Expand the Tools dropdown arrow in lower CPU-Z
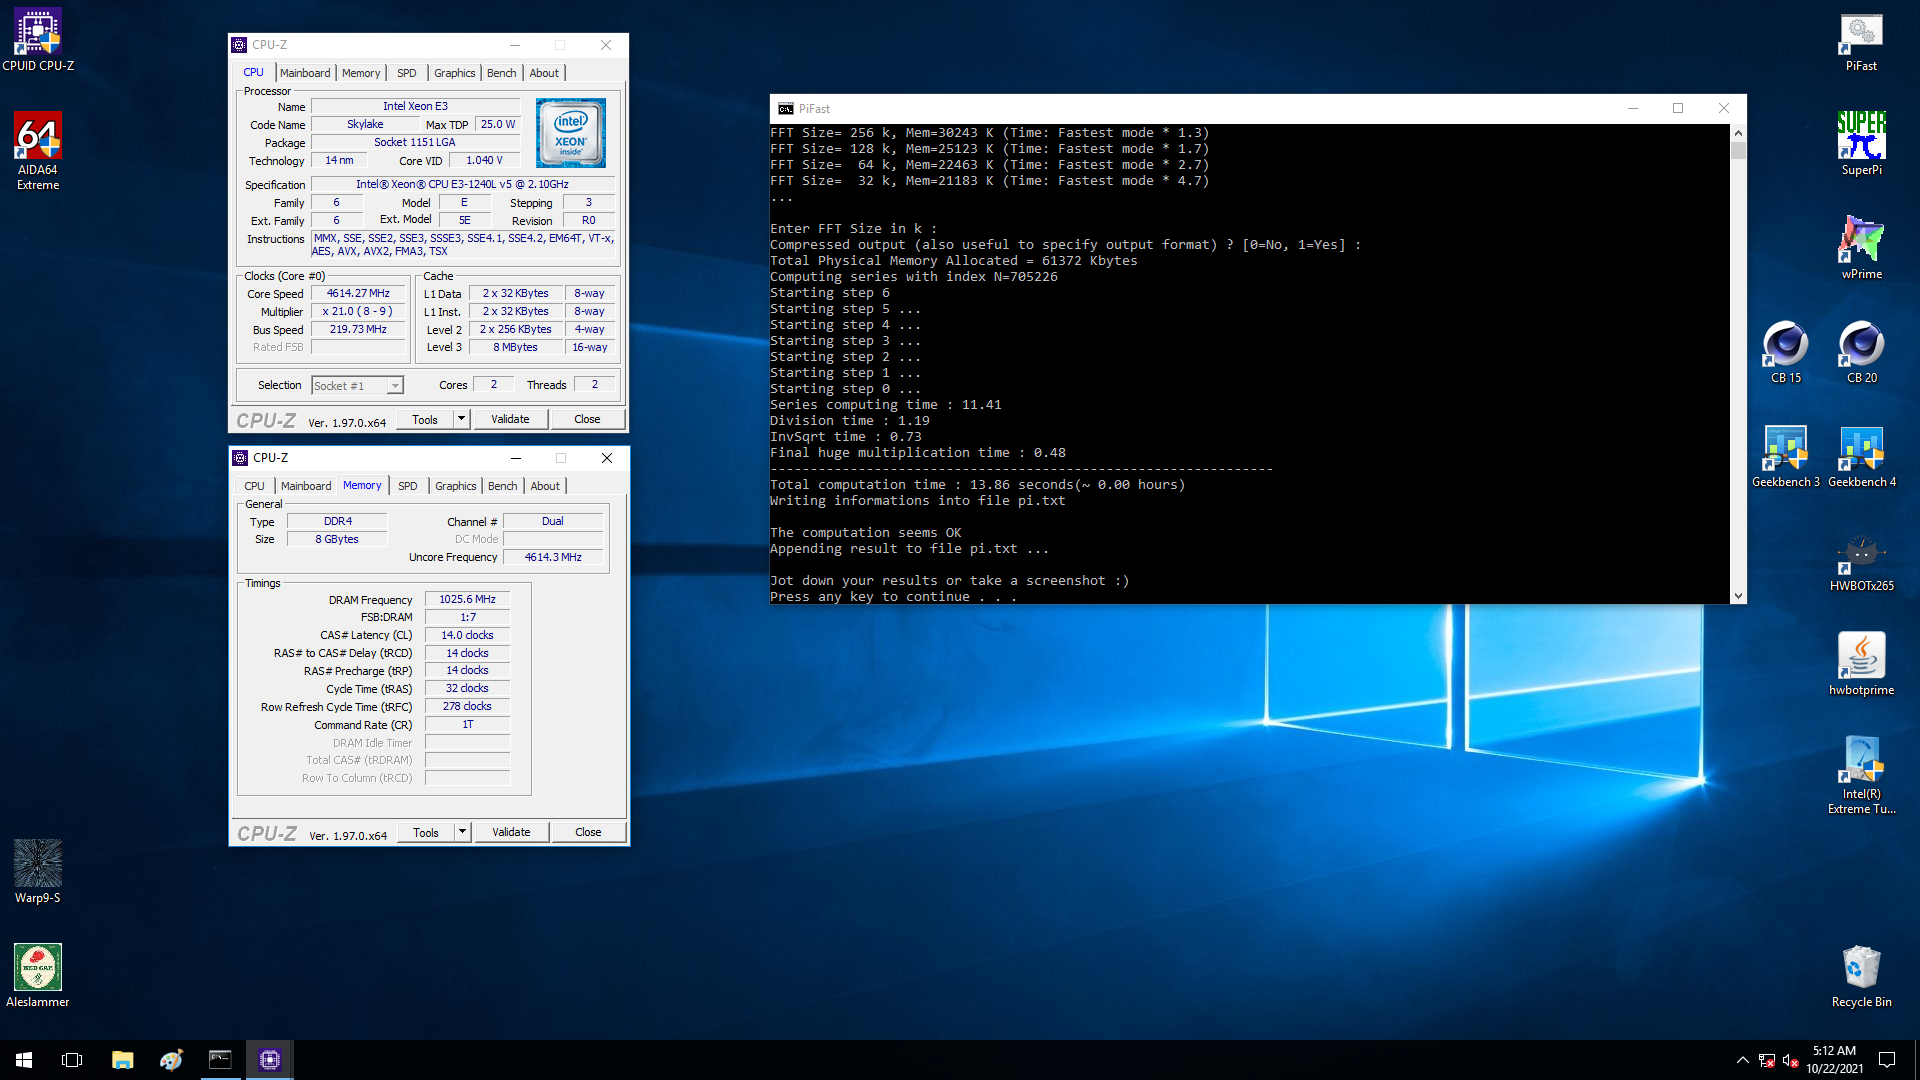 [463, 832]
